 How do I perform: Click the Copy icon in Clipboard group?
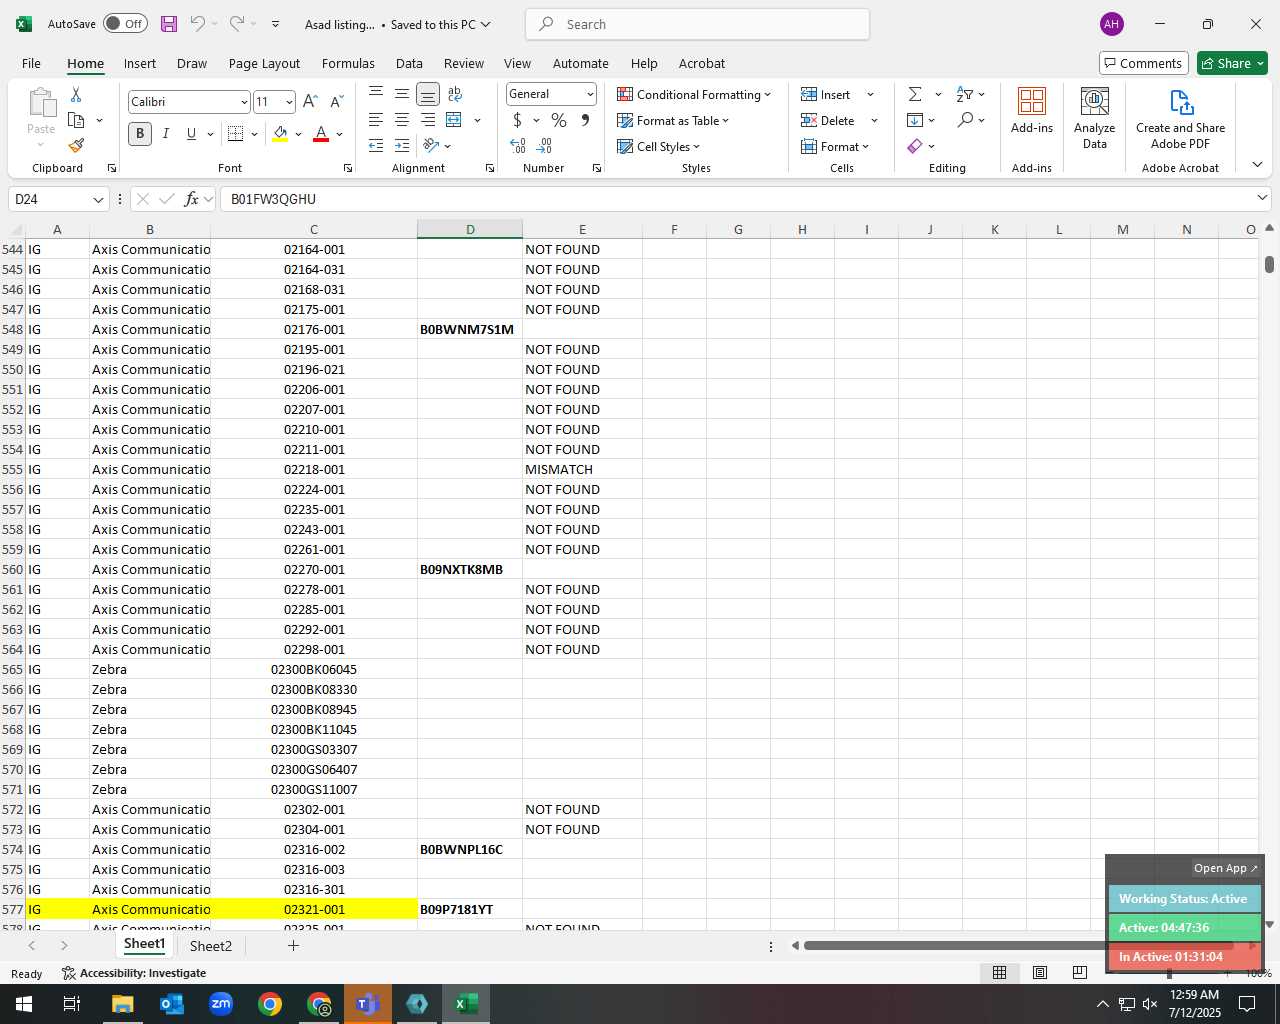coord(76,120)
